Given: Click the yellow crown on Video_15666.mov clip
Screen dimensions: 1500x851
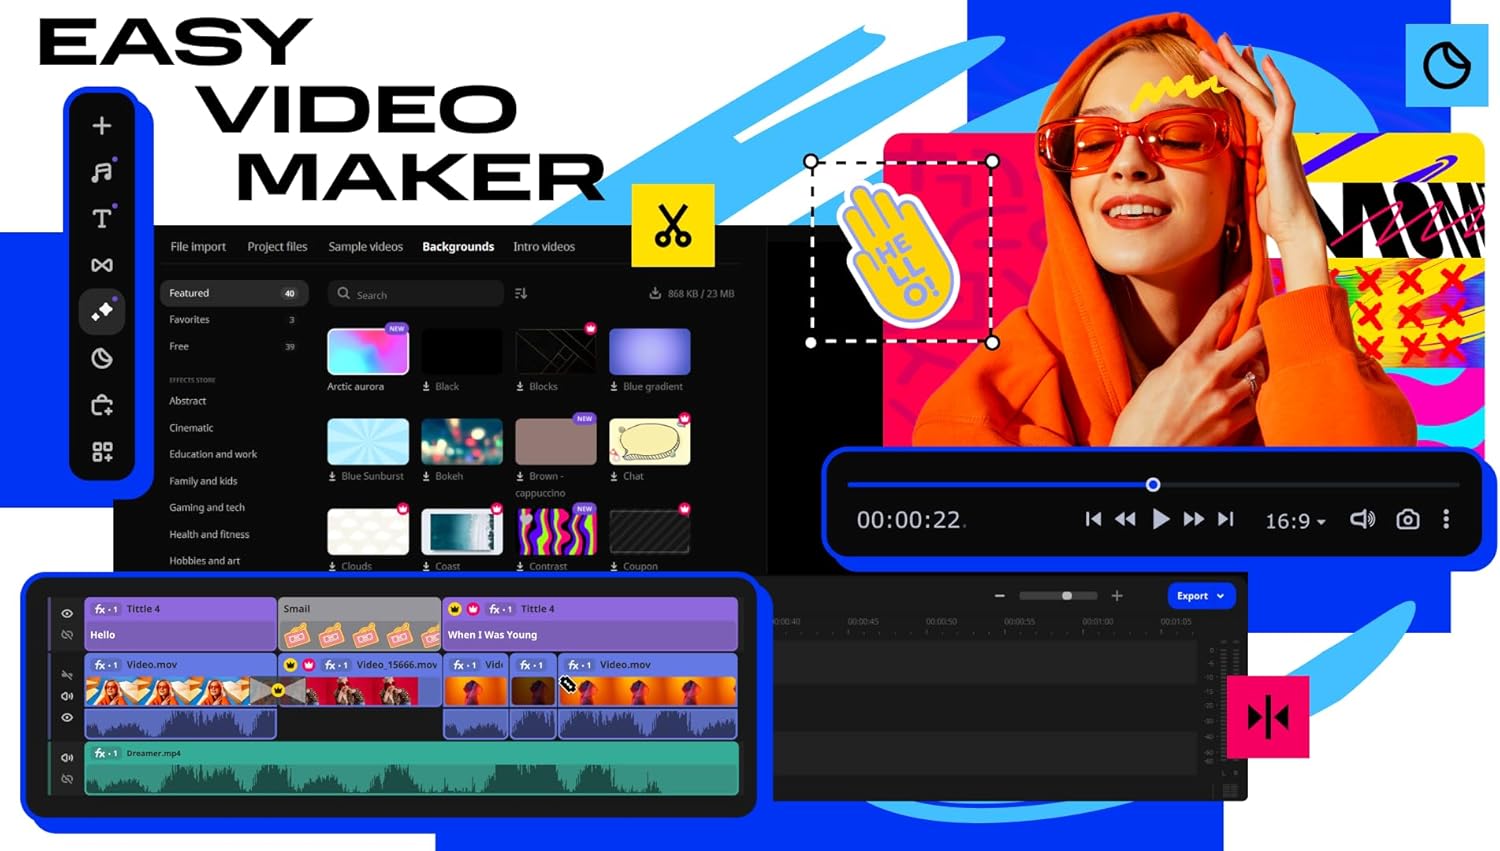Looking at the screenshot, I should 291,665.
